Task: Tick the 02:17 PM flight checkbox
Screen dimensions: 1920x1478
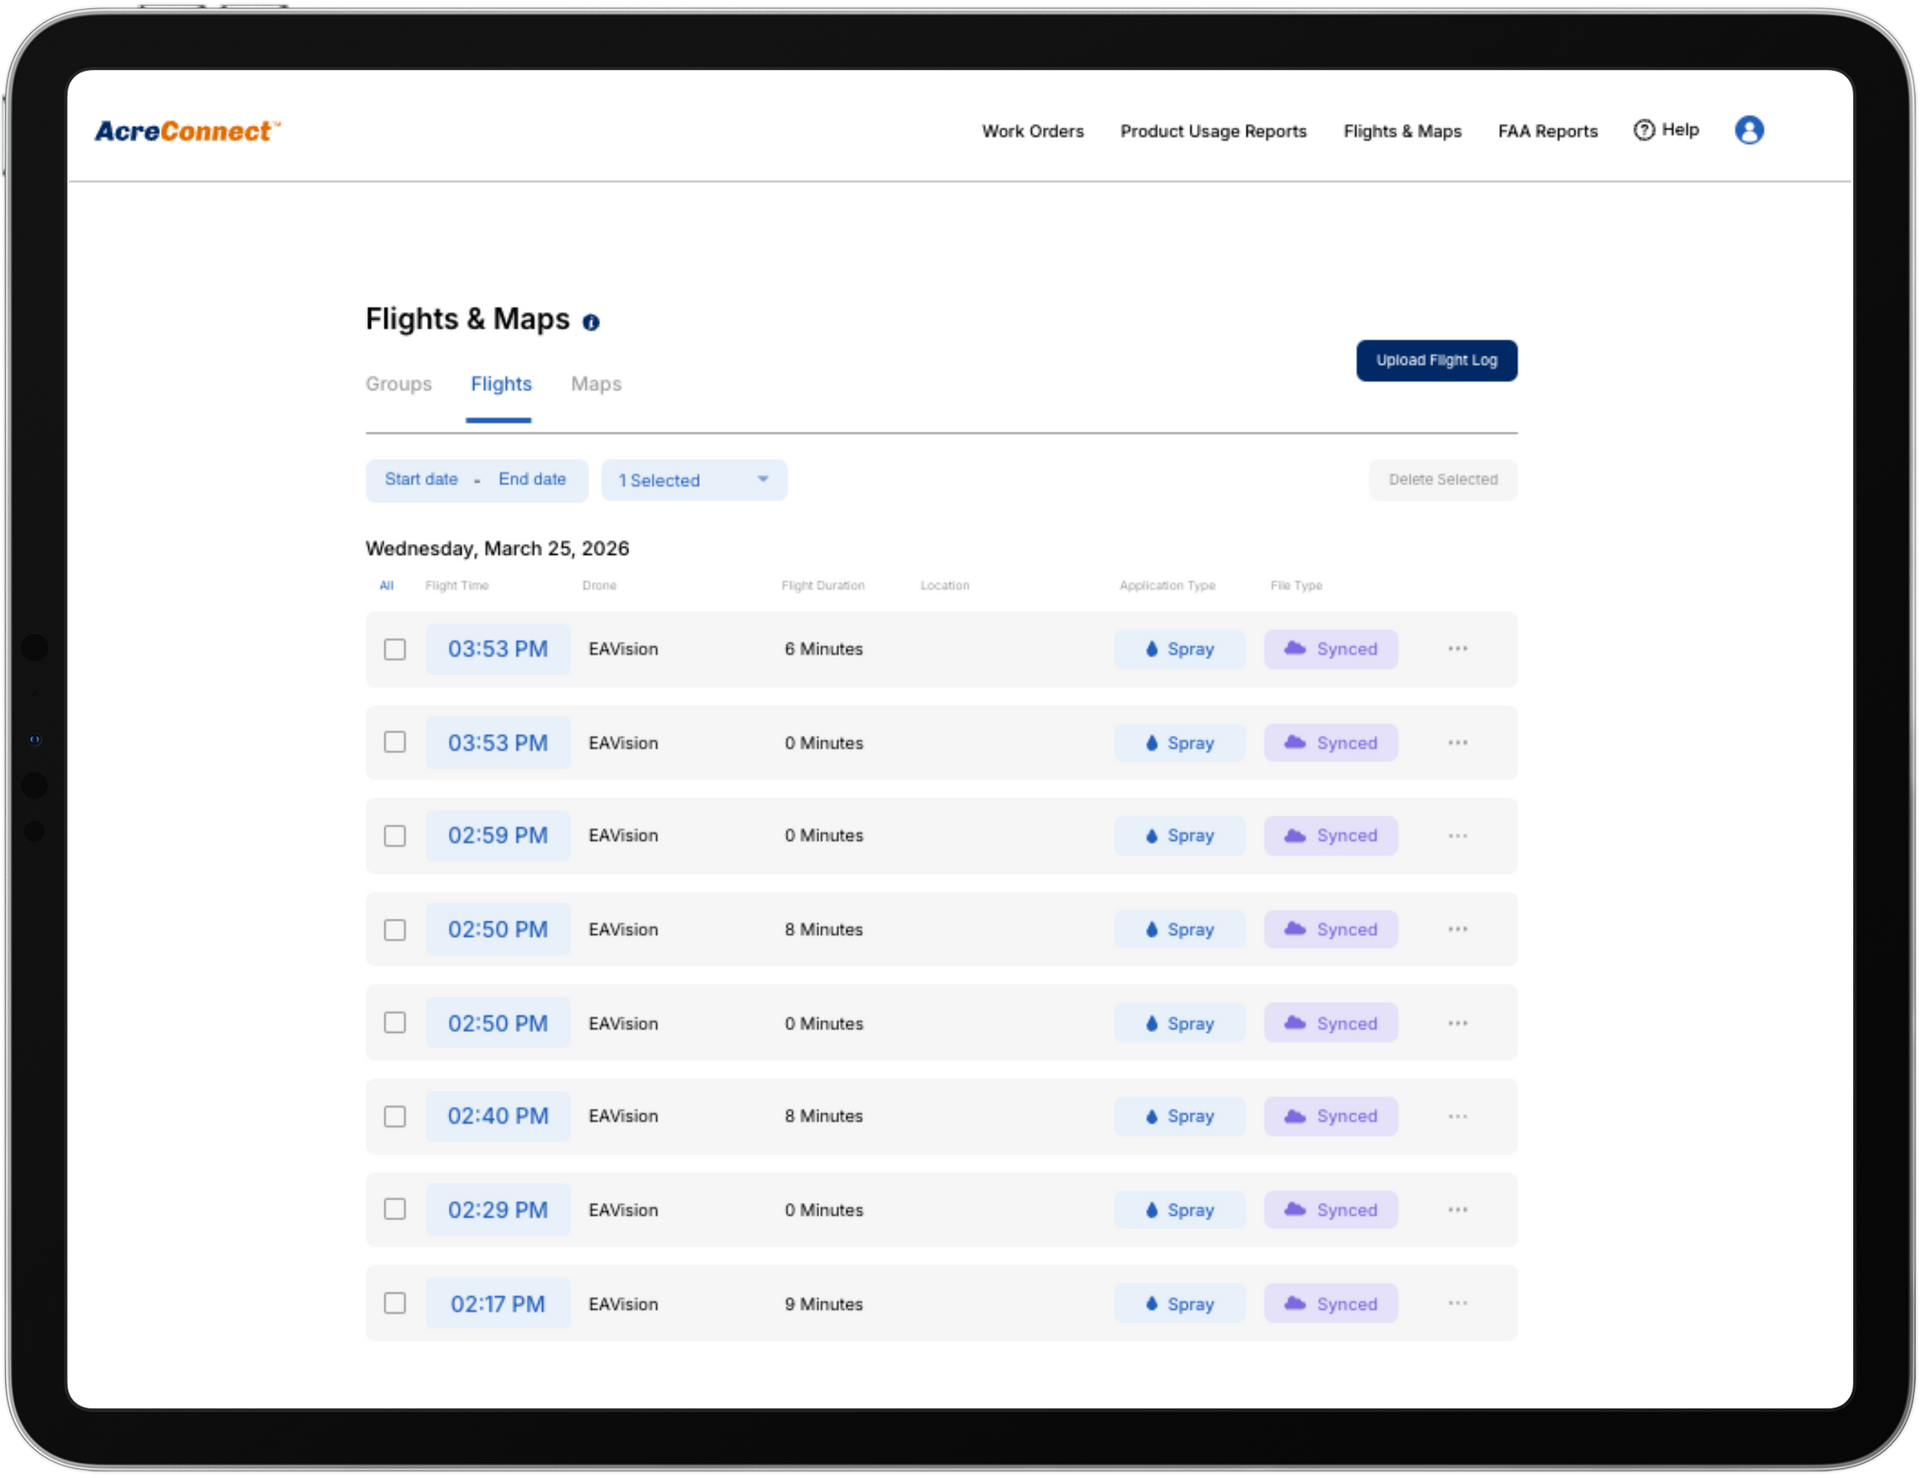Action: click(395, 1303)
